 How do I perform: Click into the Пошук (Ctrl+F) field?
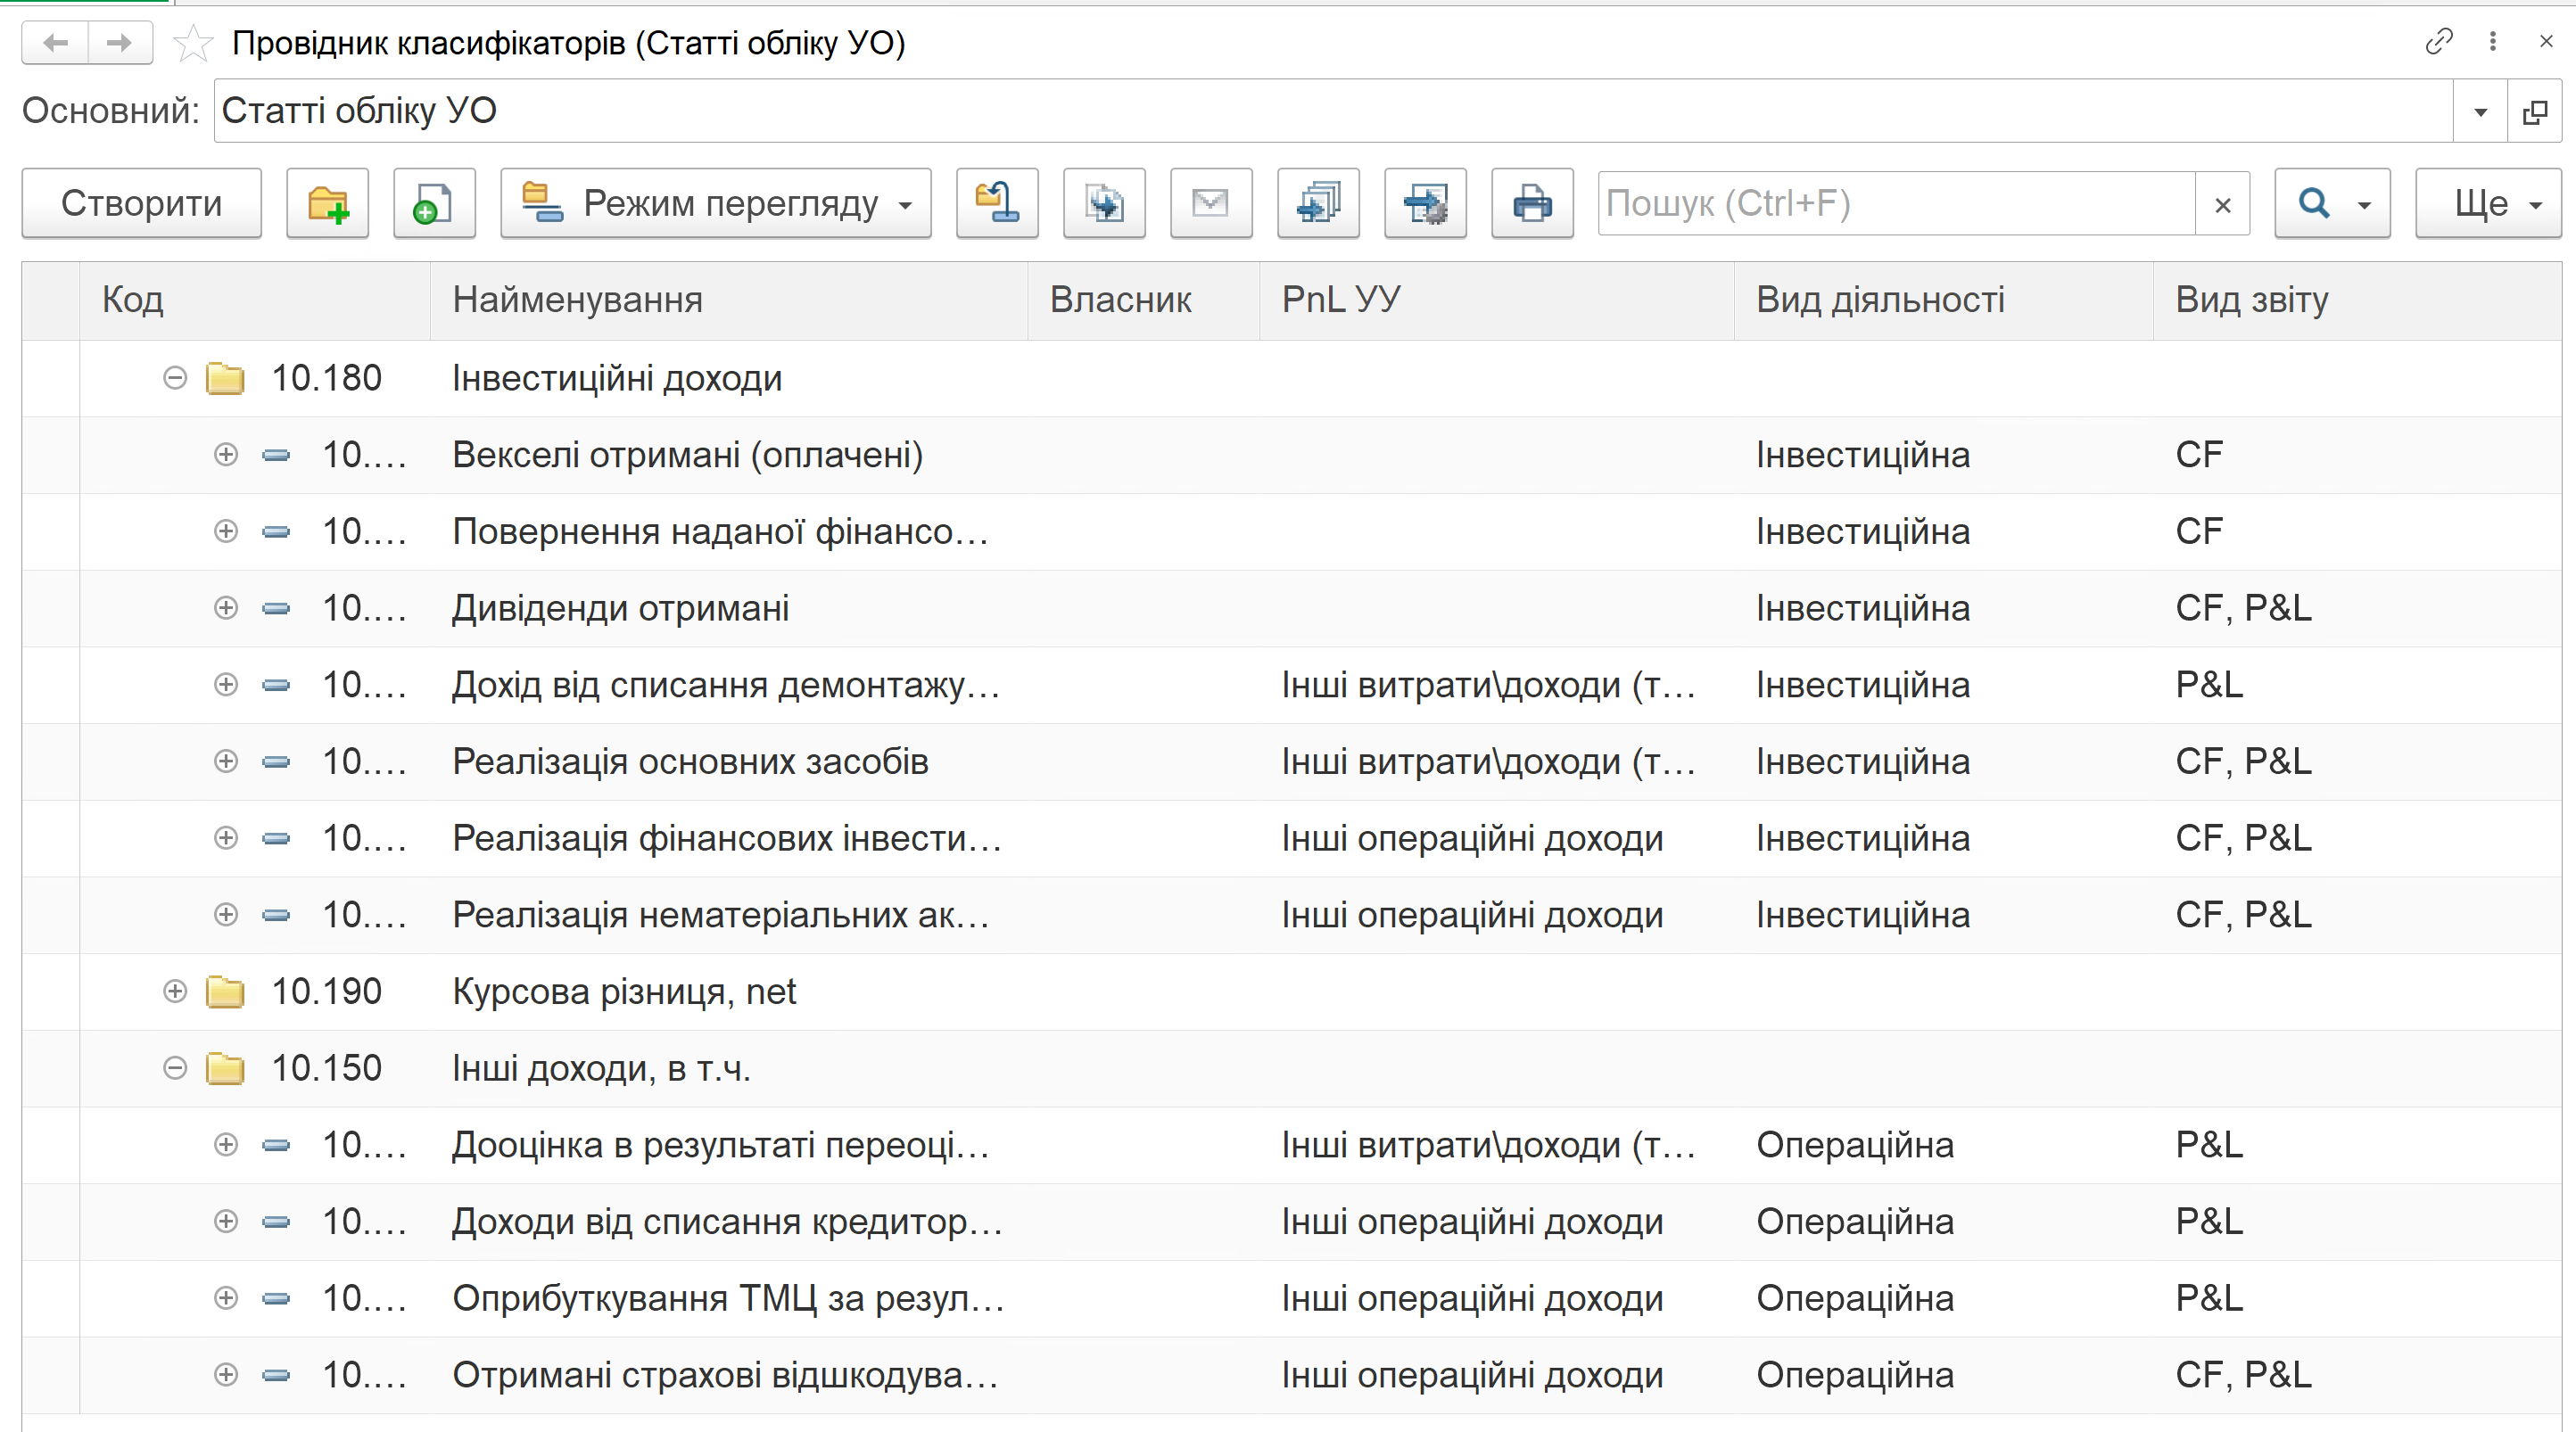click(x=1897, y=204)
